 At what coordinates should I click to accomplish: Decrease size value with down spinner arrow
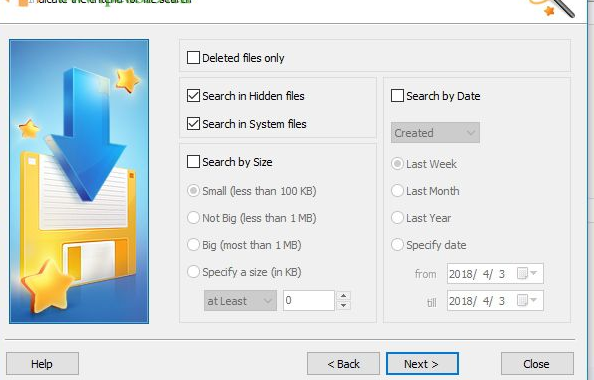tap(343, 305)
